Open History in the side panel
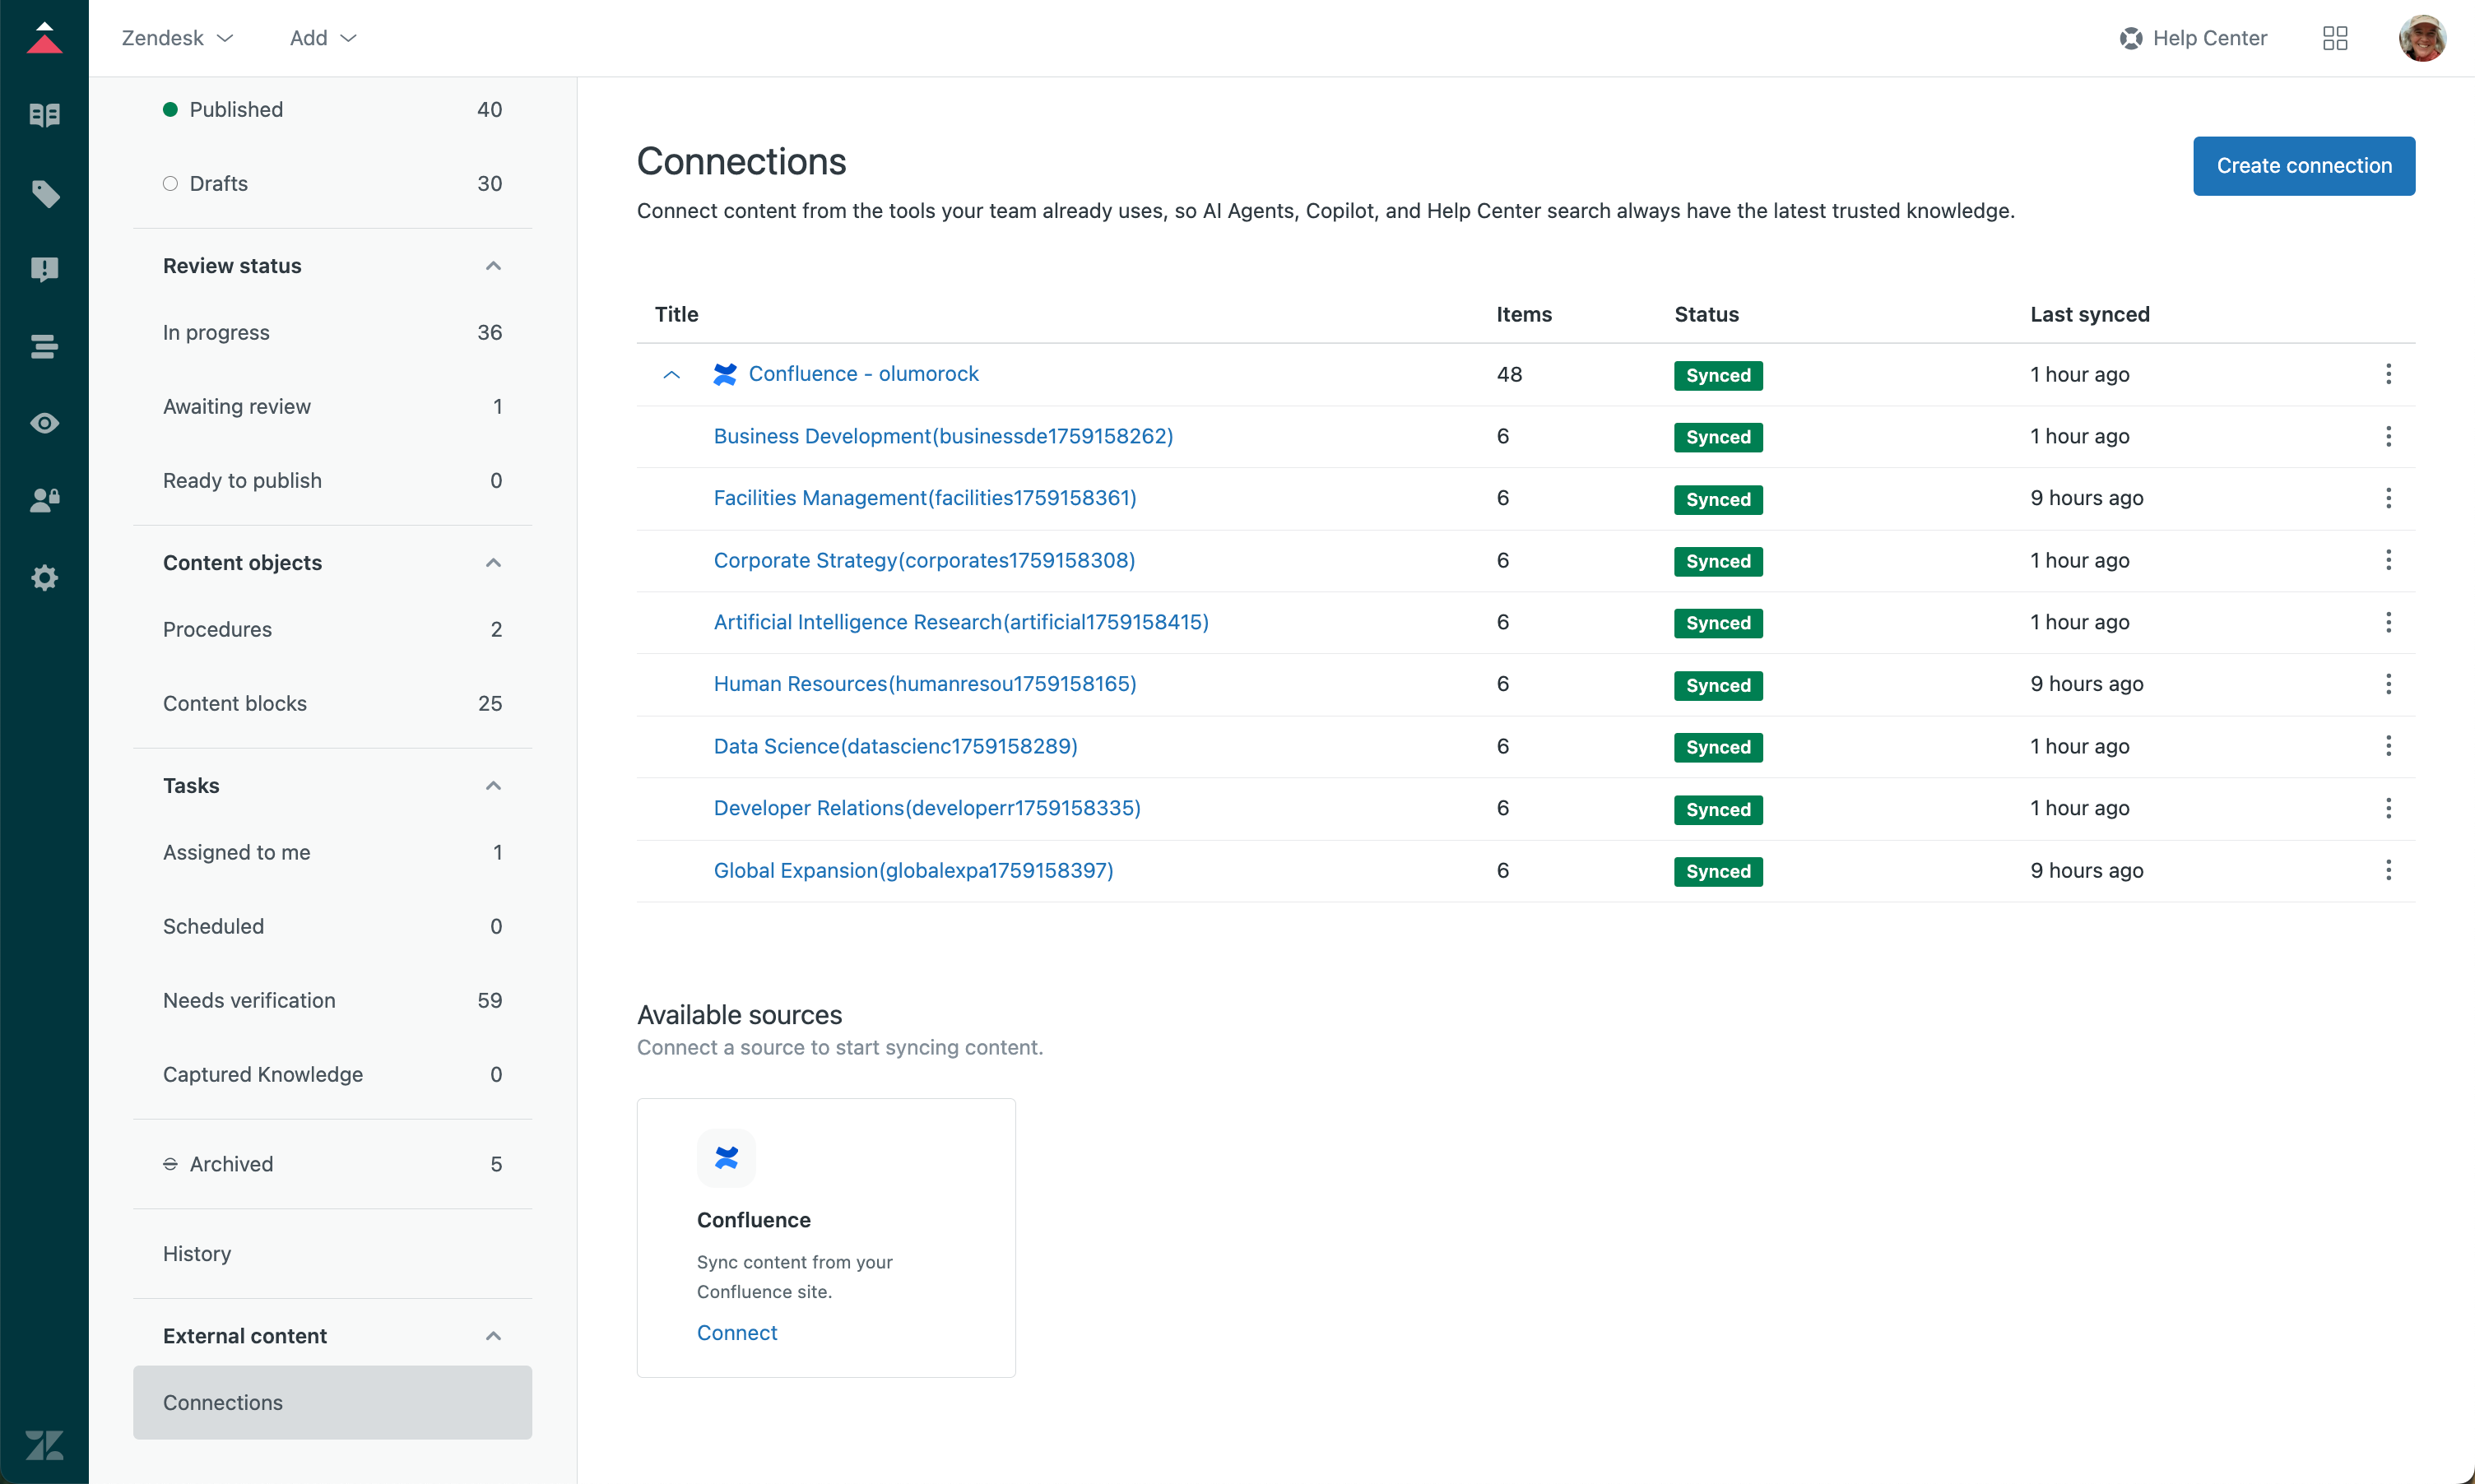The width and height of the screenshot is (2475, 1484). (x=197, y=1253)
